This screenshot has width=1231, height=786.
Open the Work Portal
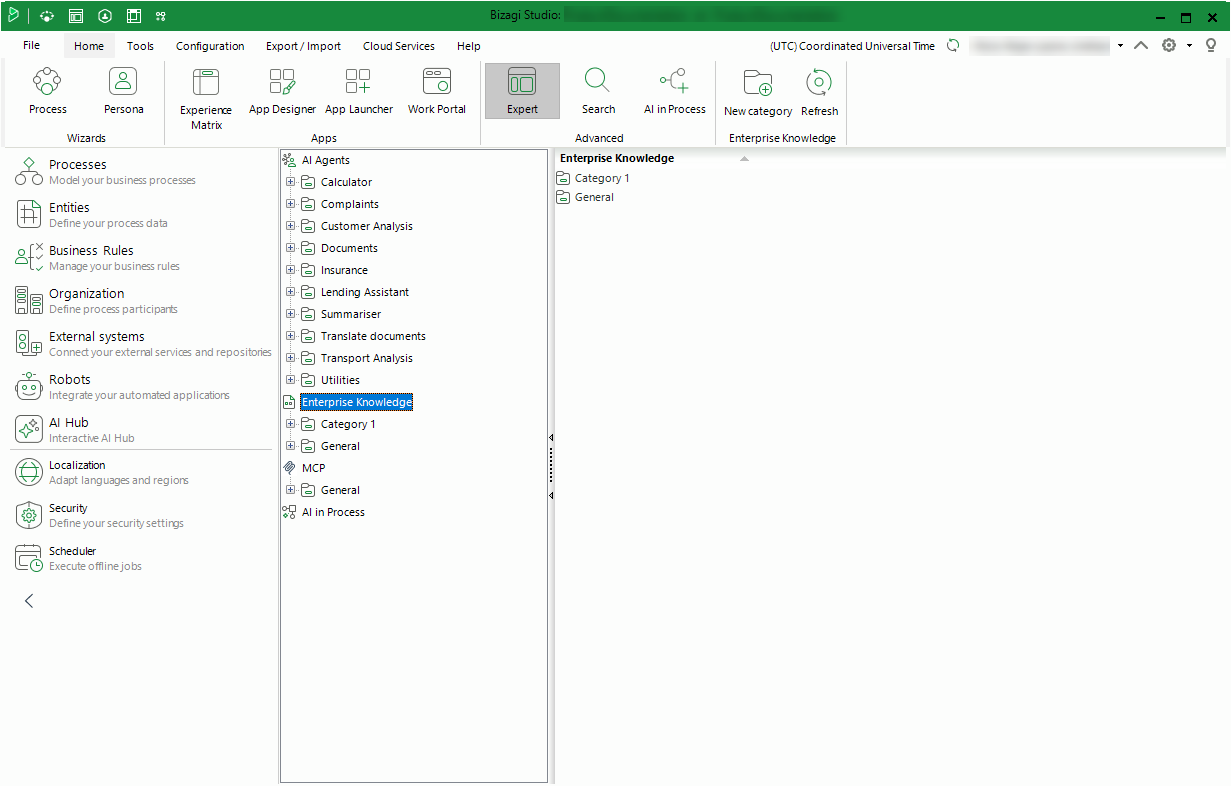click(x=437, y=91)
